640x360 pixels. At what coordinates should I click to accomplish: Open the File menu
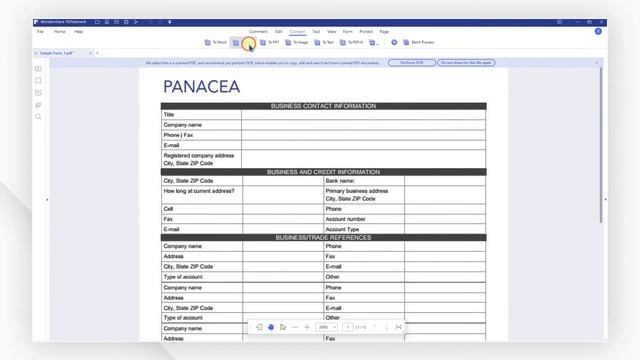(40, 31)
